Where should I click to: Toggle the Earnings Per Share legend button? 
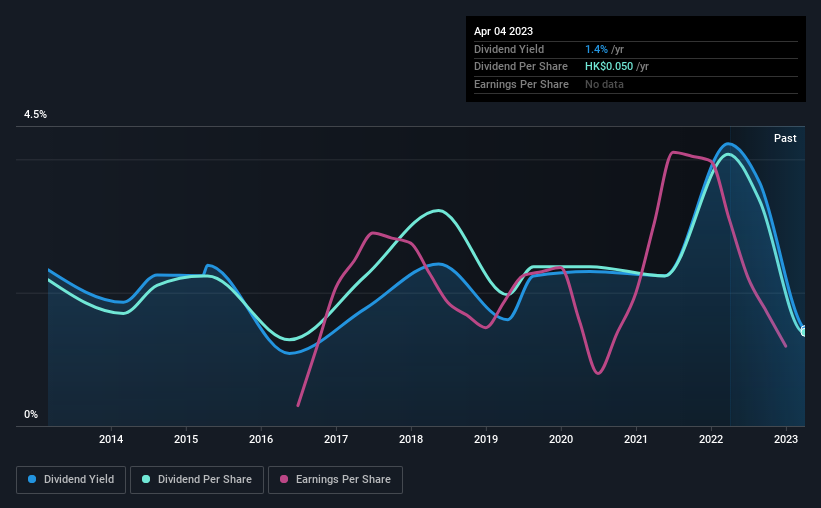pyautogui.click(x=335, y=480)
